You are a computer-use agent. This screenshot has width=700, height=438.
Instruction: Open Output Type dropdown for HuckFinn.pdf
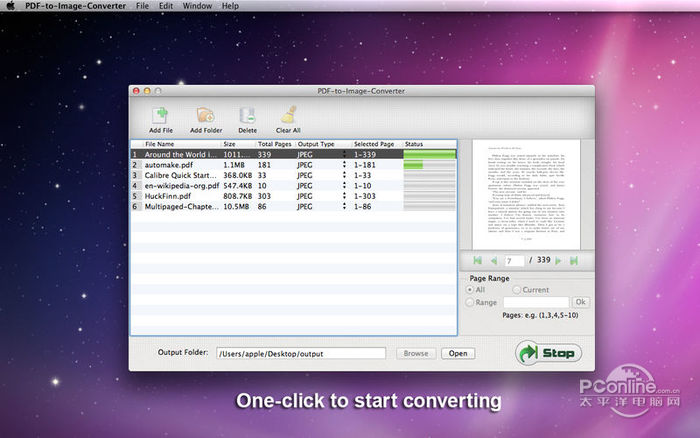click(x=345, y=195)
